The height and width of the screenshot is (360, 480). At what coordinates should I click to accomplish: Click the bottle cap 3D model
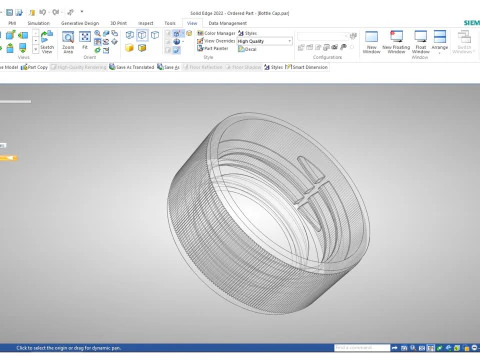pos(268,213)
